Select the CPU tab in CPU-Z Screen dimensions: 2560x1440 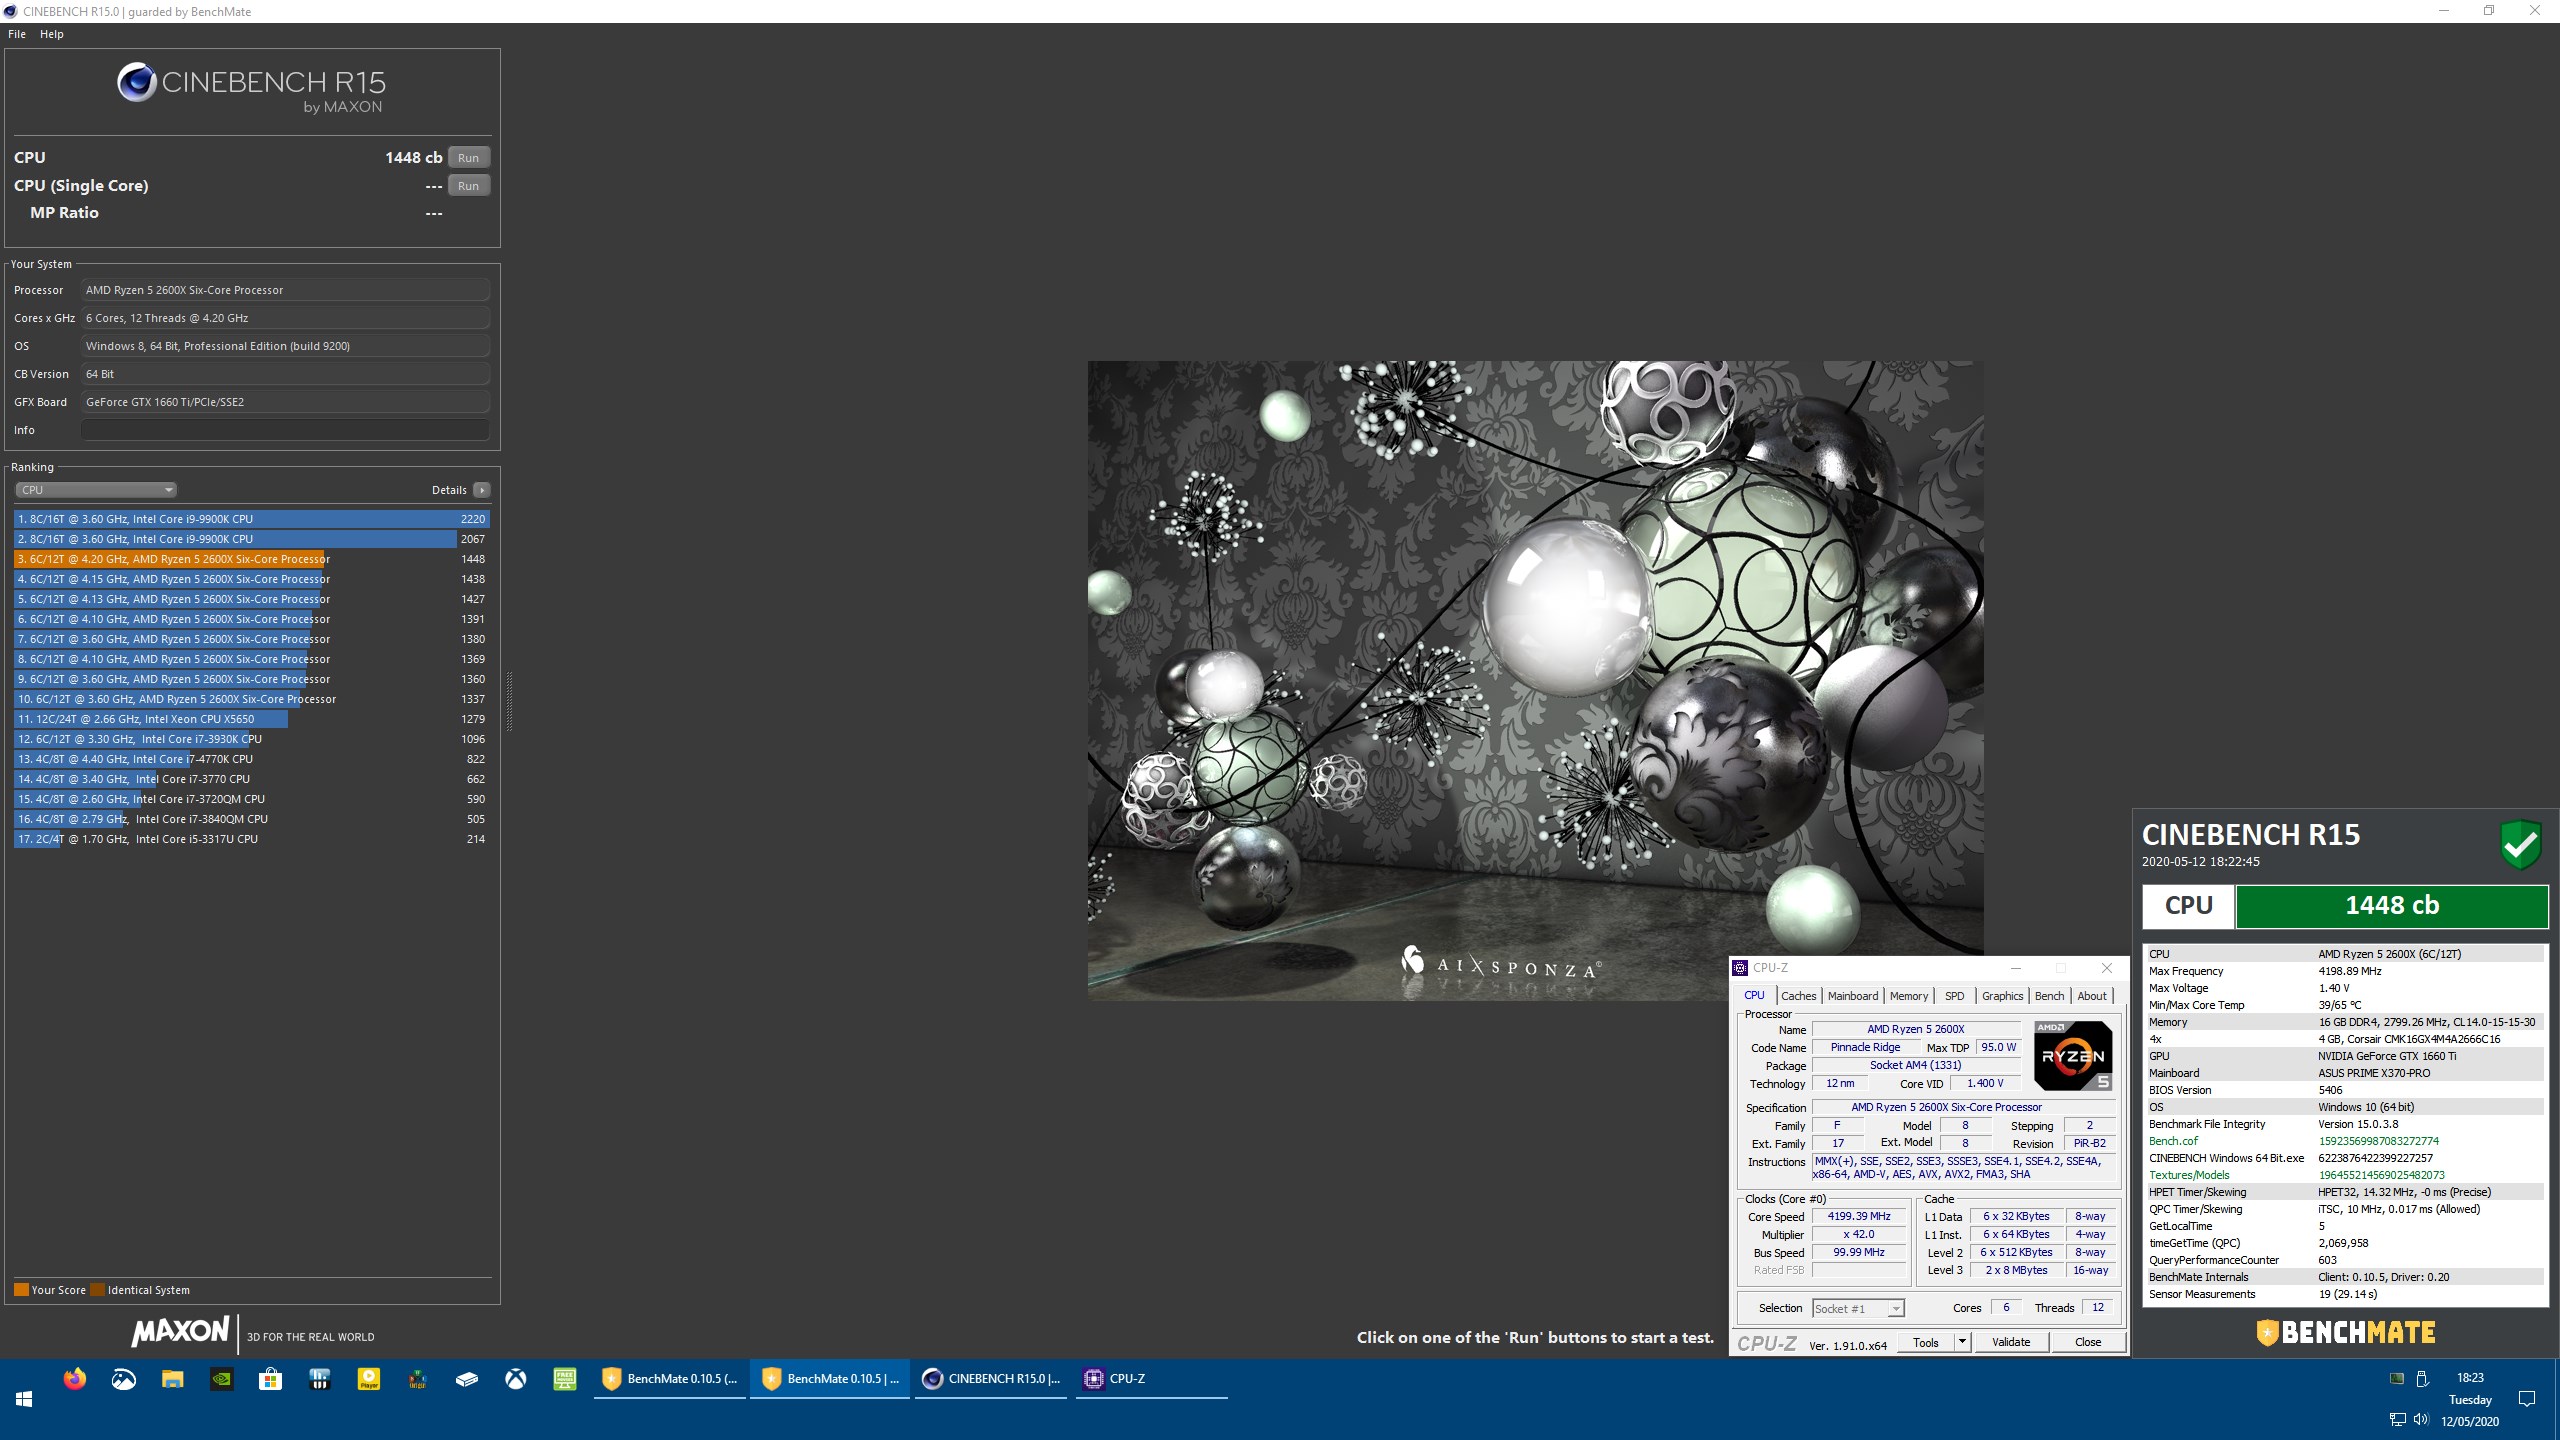pos(1754,995)
